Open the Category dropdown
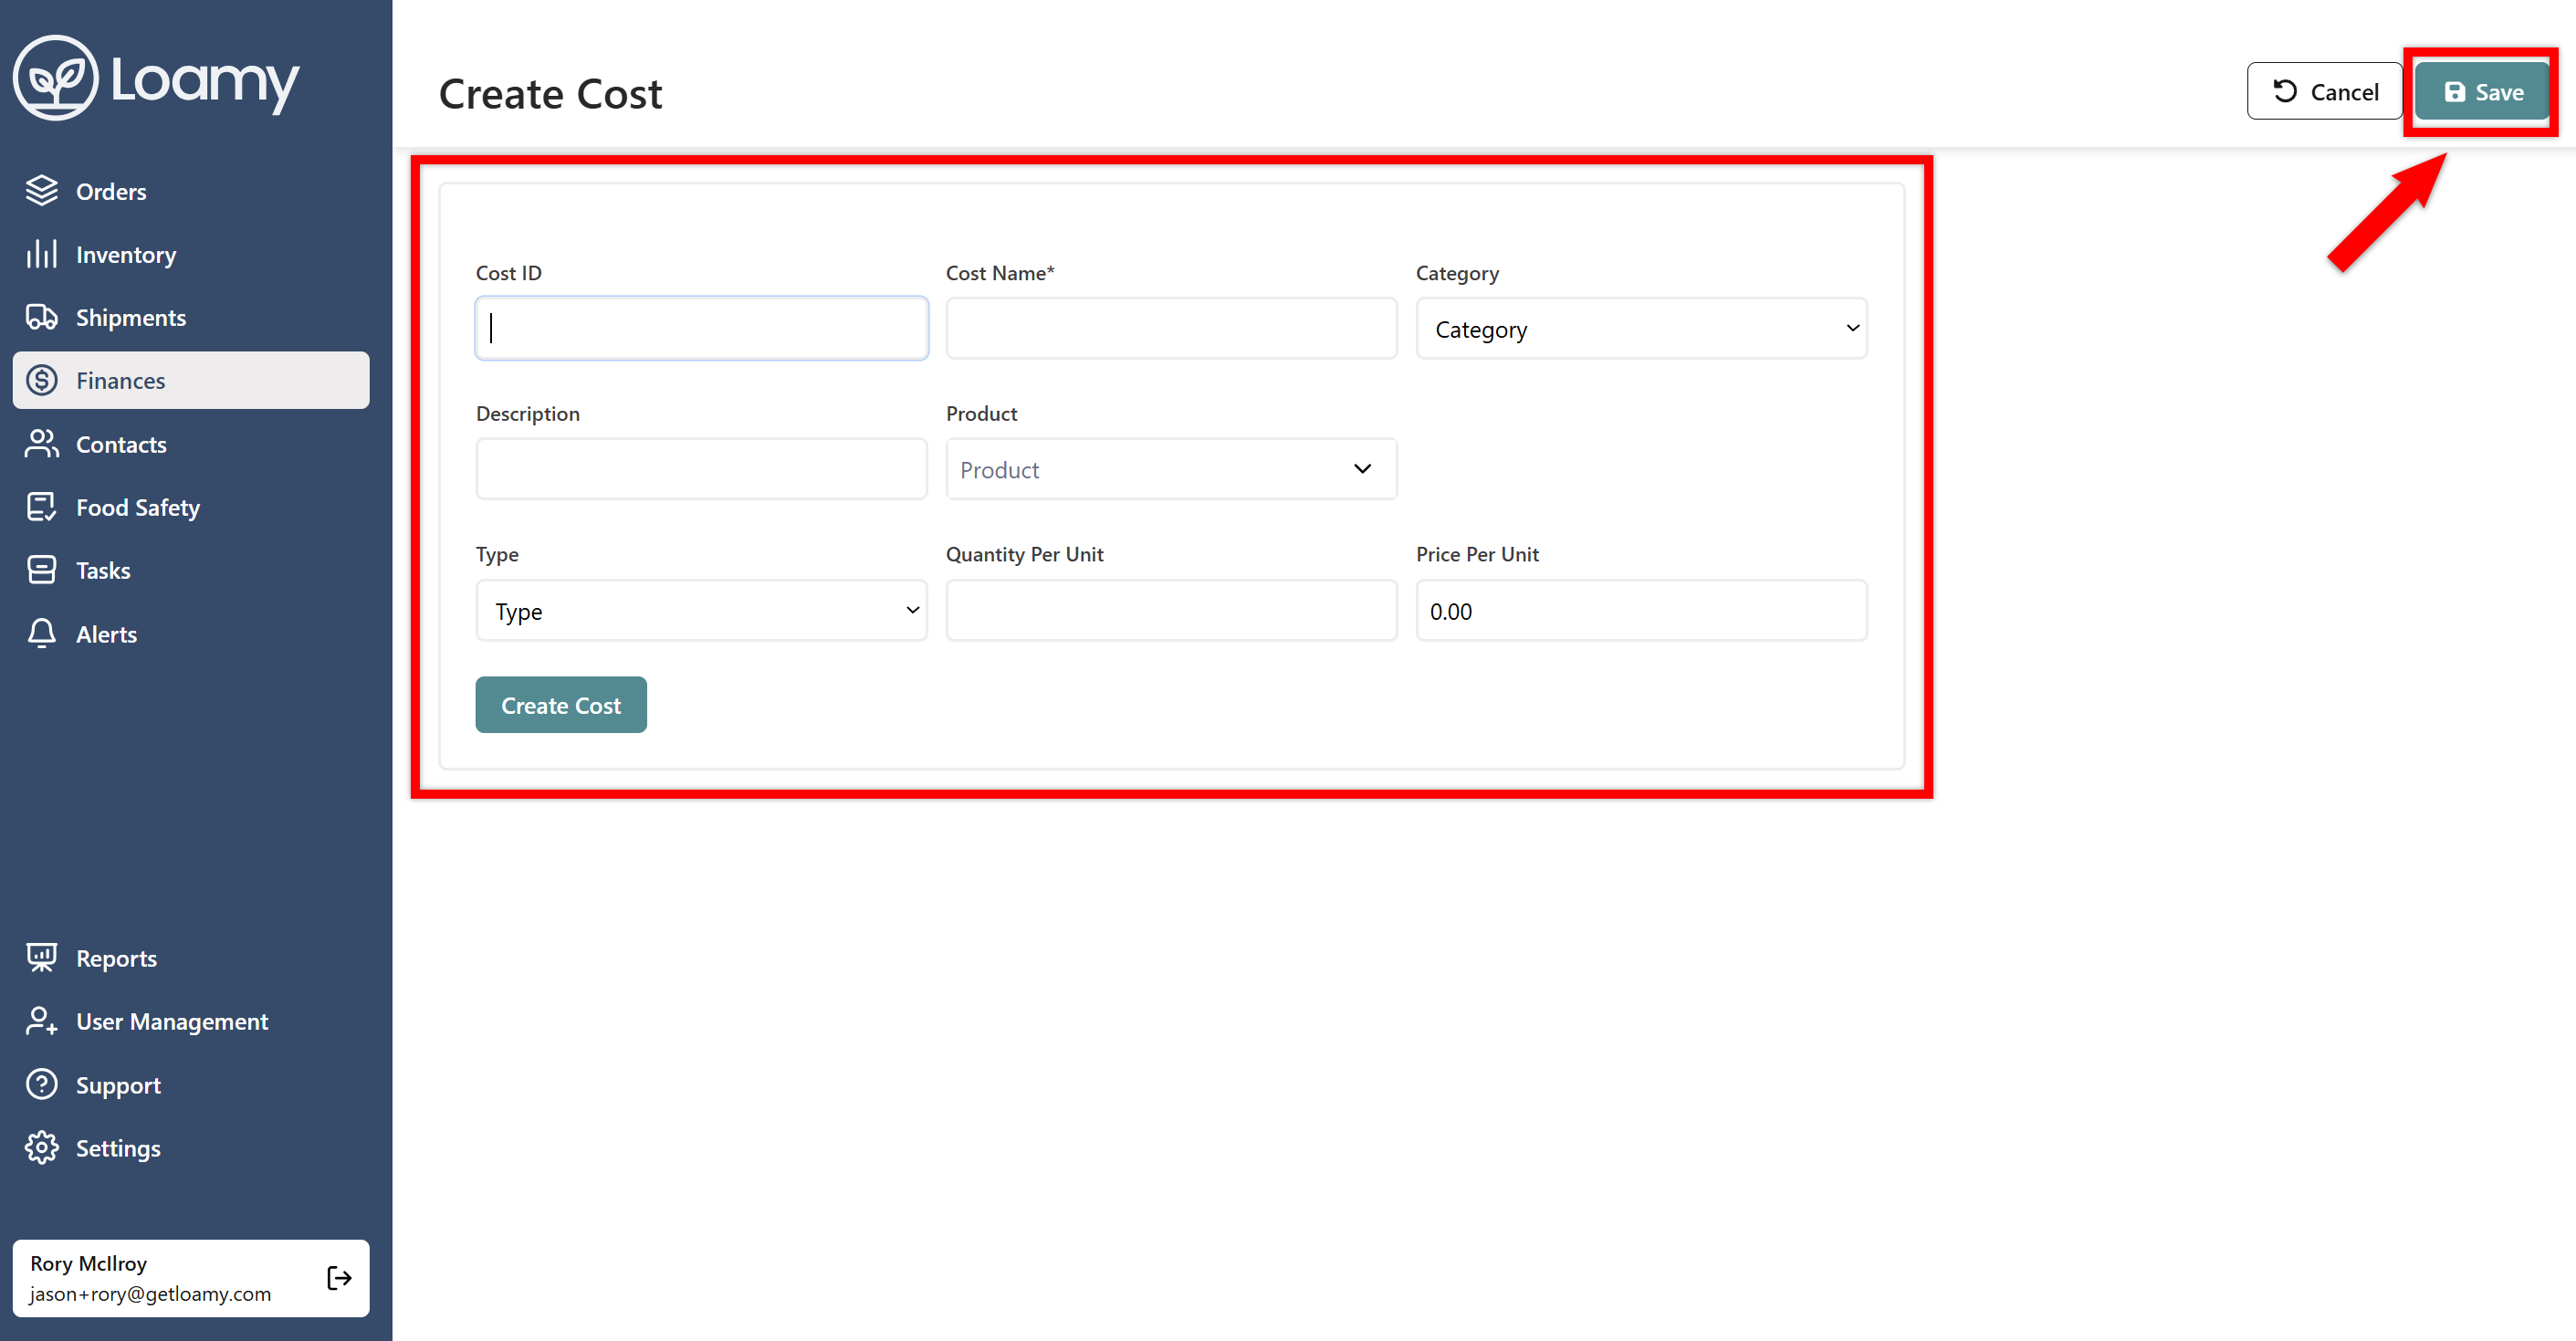This screenshot has height=1341, width=2576. [1641, 328]
